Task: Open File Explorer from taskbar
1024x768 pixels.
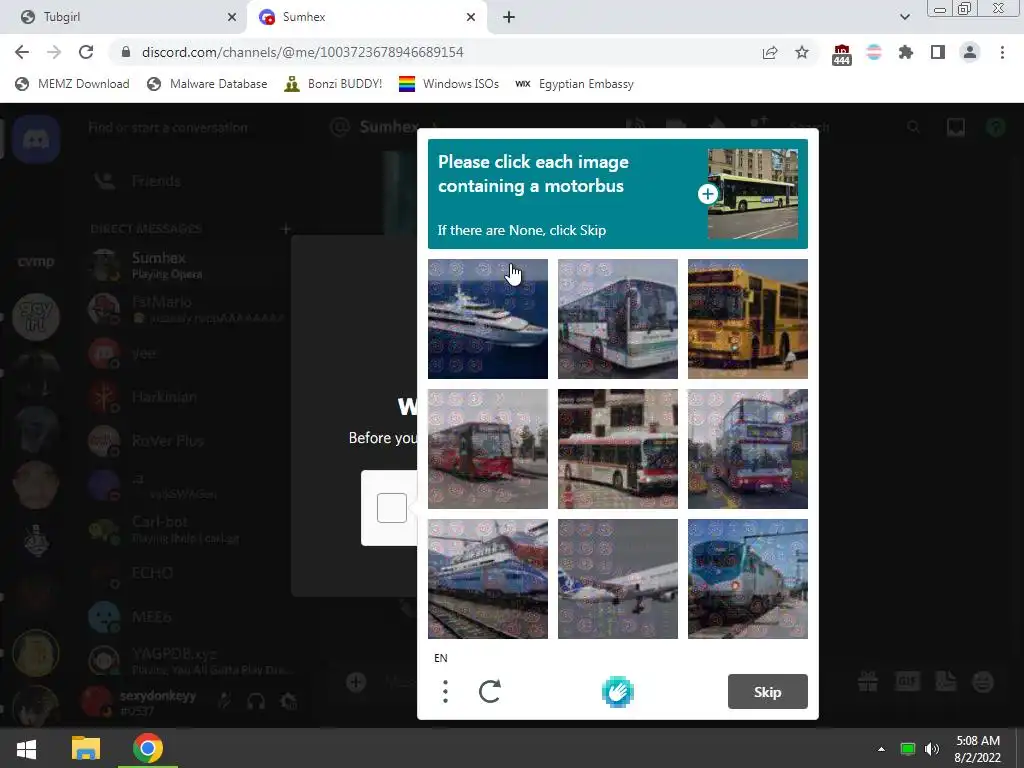Action: tap(86, 748)
